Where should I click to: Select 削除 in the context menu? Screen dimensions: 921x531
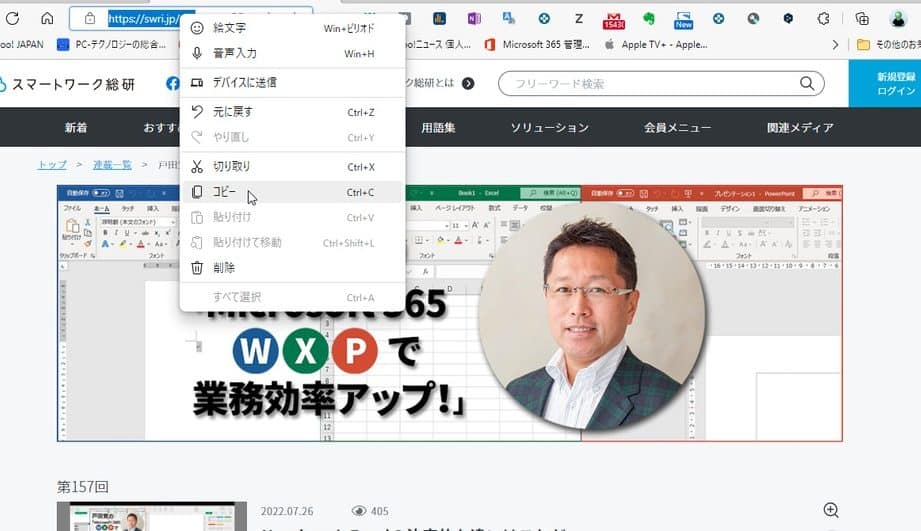[x=224, y=268]
